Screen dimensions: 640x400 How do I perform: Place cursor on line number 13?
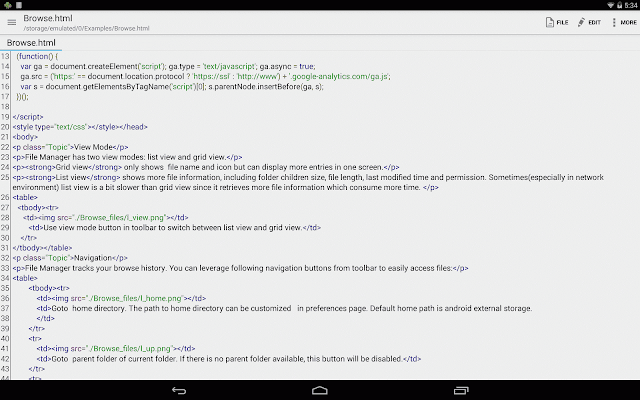(5, 56)
